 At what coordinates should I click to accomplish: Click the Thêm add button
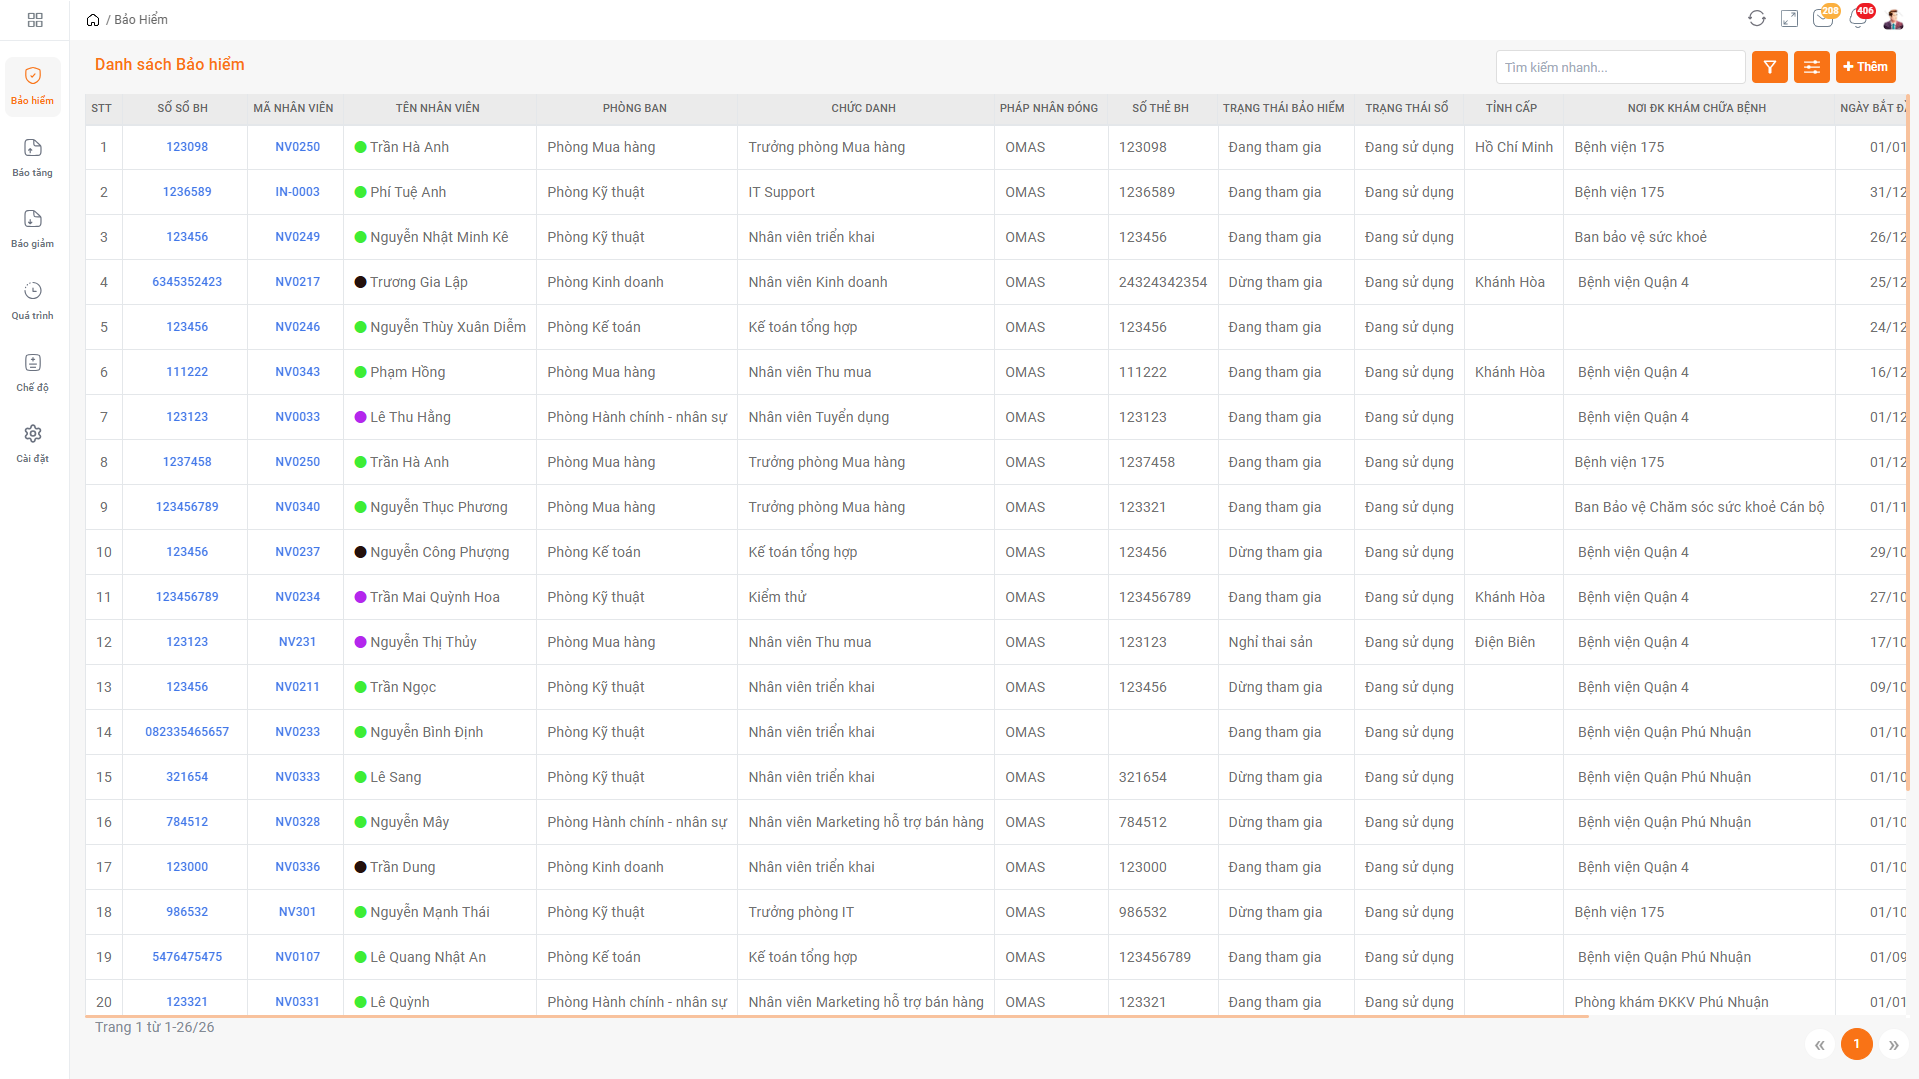1865,67
